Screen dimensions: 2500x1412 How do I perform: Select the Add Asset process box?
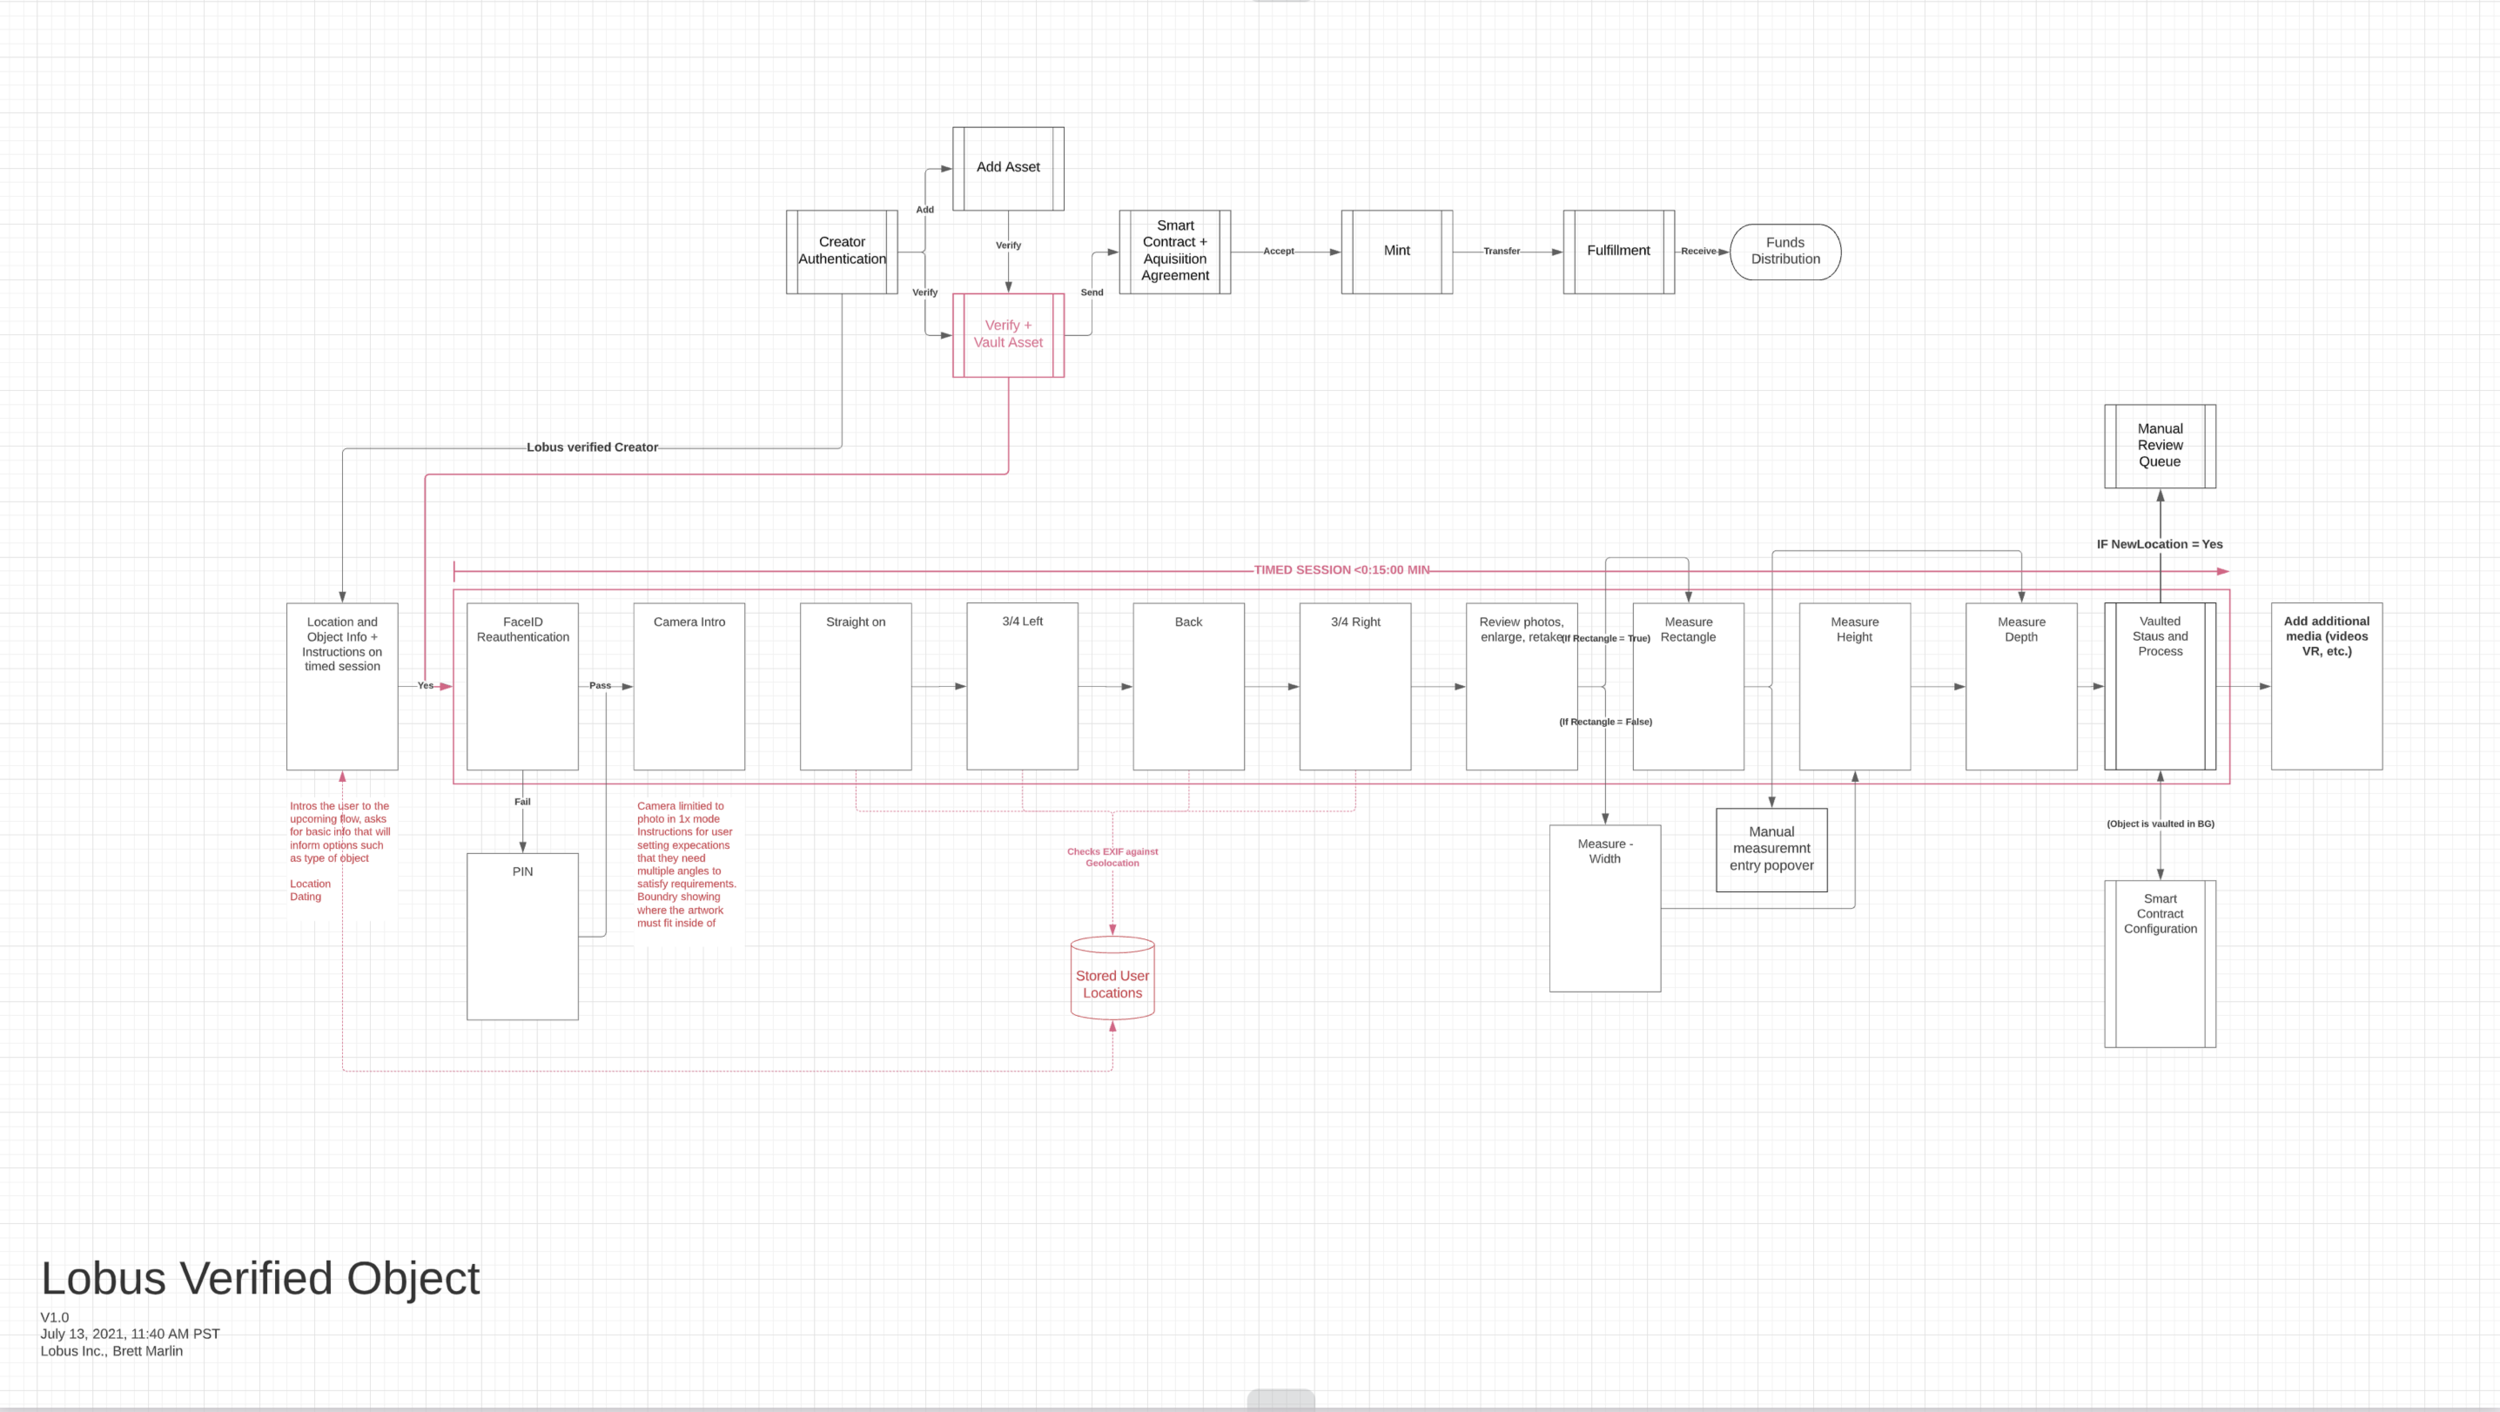point(1008,168)
